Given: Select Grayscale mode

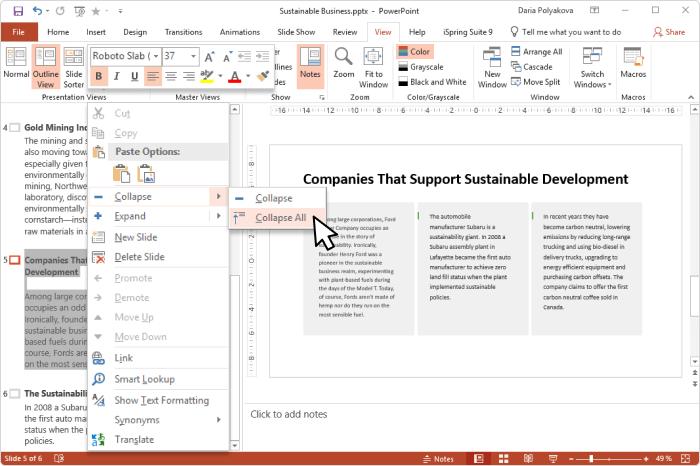Looking at the screenshot, I should tap(421, 67).
